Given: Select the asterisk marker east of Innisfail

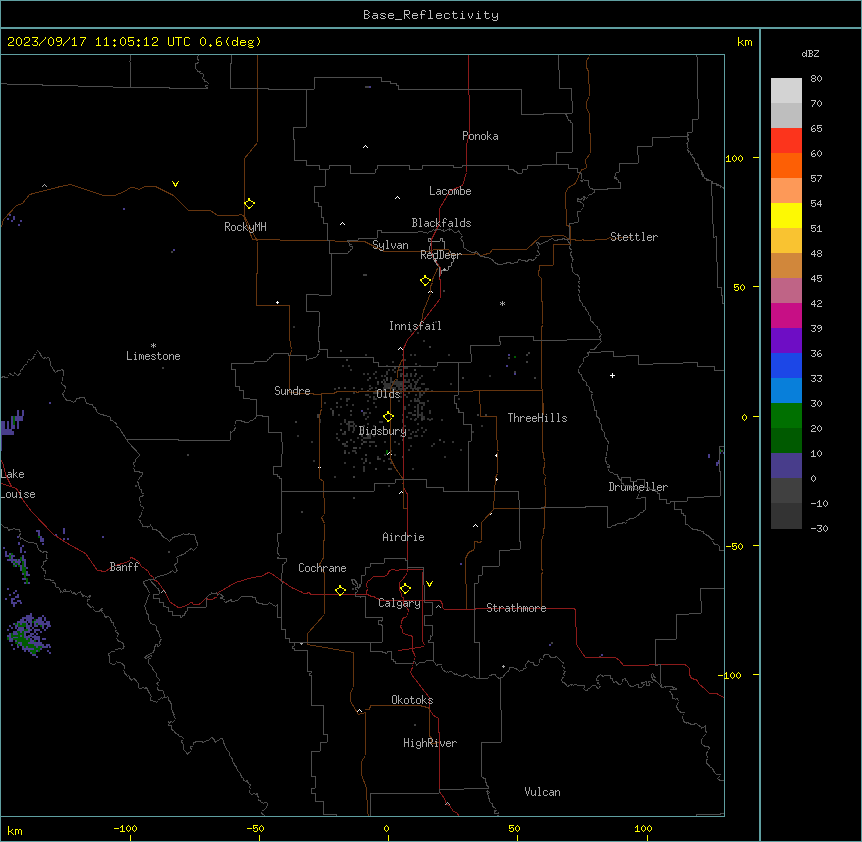Looking at the screenshot, I should pos(502,303).
